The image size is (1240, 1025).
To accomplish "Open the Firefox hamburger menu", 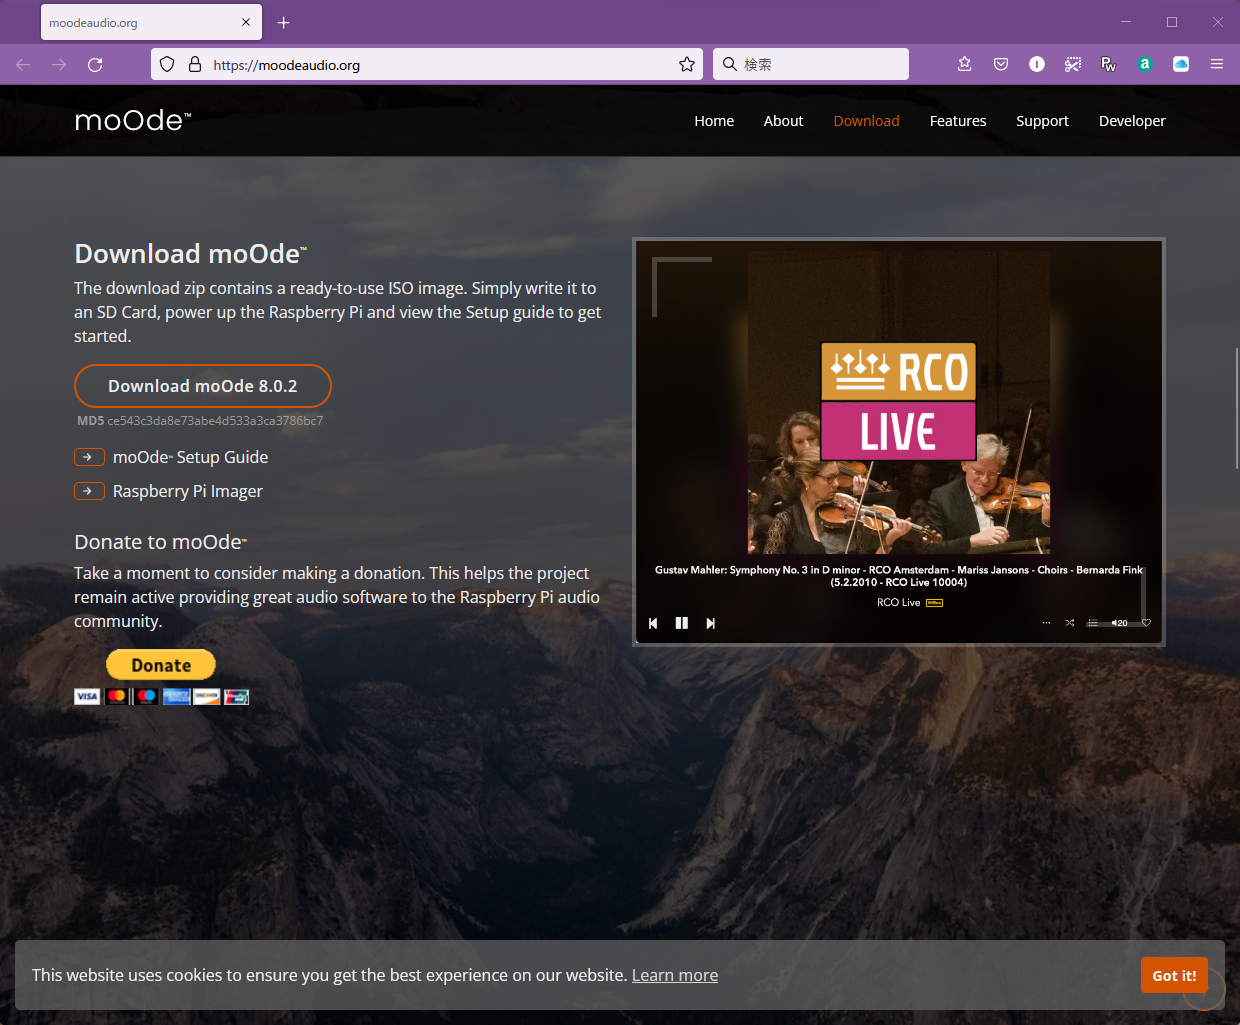I will coord(1217,64).
